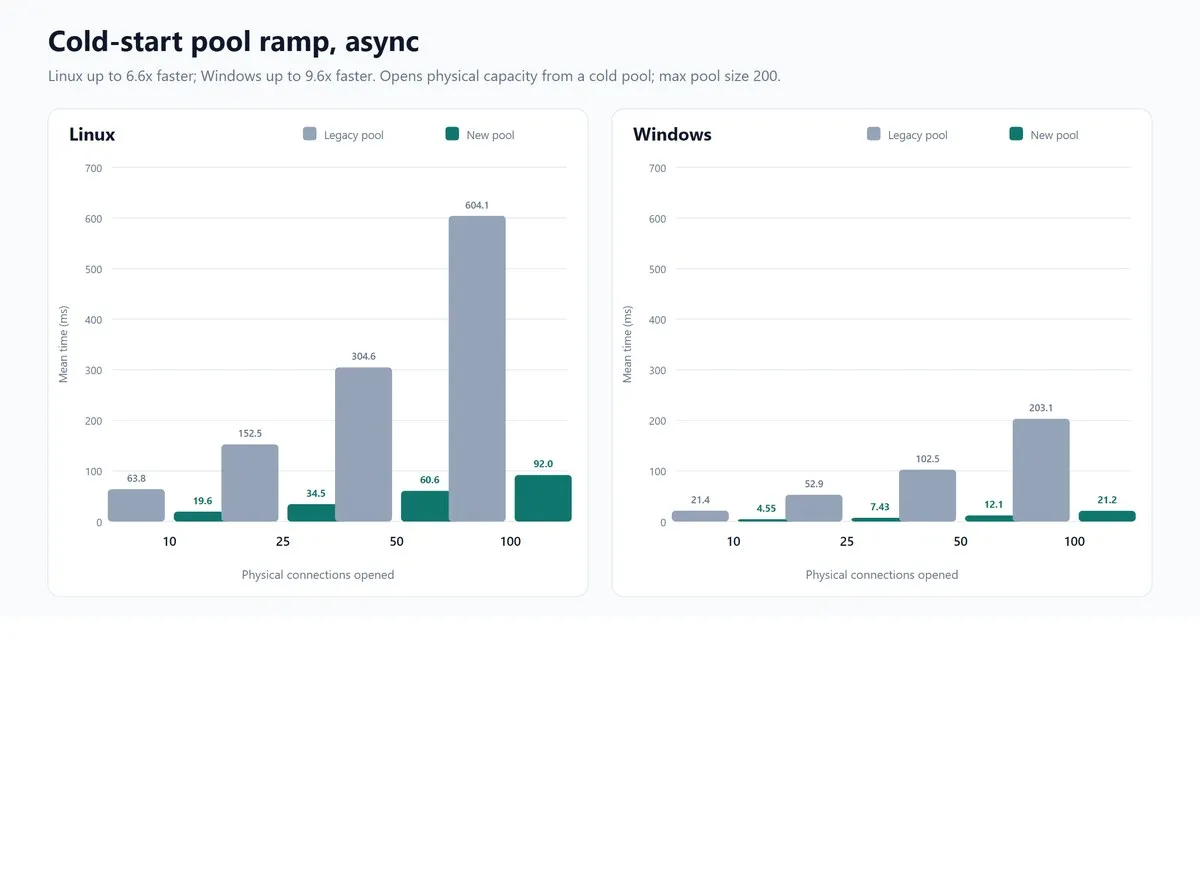Click Linux Physical connections opened axis title
Image resolution: width=1200 pixels, height=896 pixels.
pos(318,575)
